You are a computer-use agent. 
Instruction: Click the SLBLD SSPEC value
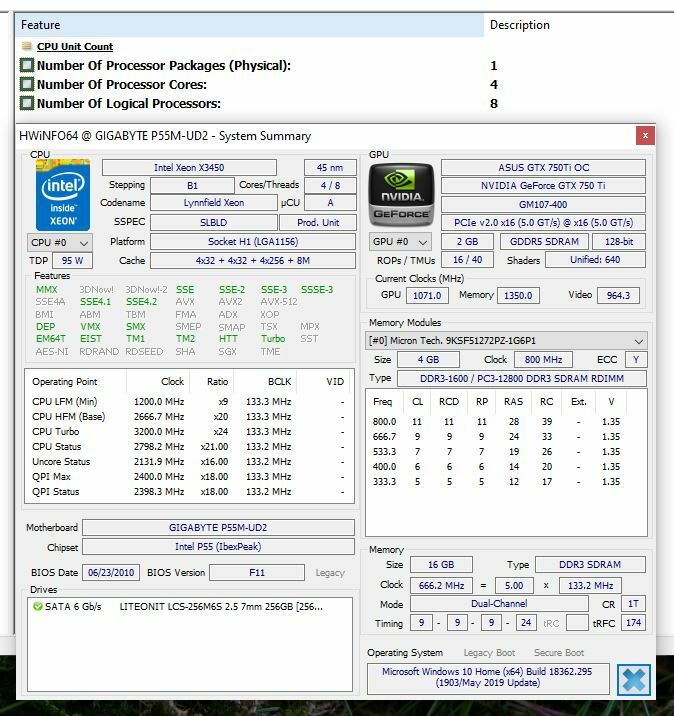click(214, 222)
